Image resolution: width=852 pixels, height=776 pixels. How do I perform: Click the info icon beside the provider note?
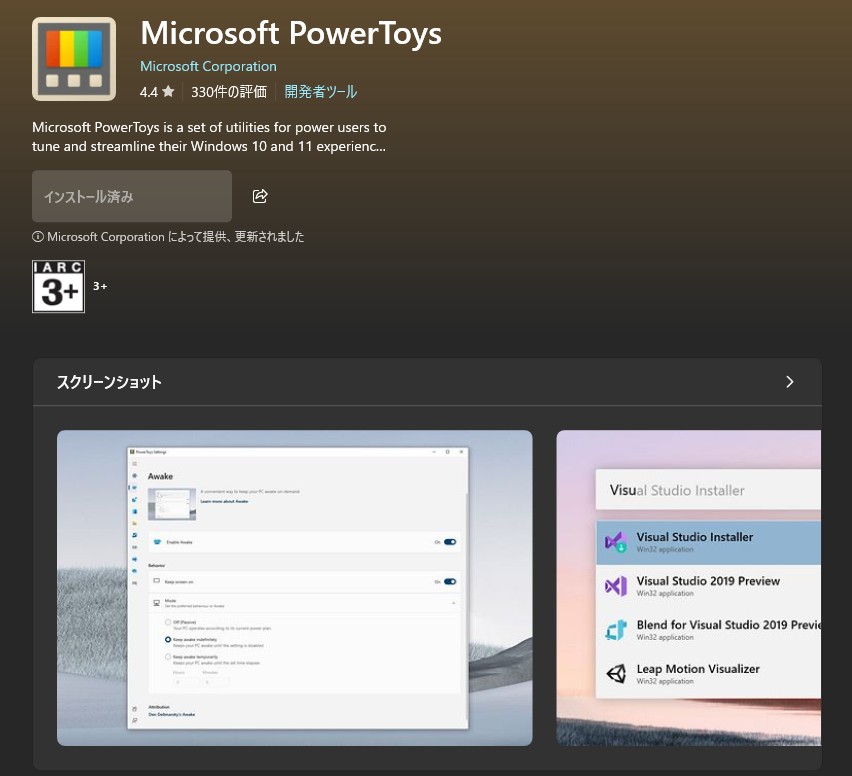(x=37, y=237)
